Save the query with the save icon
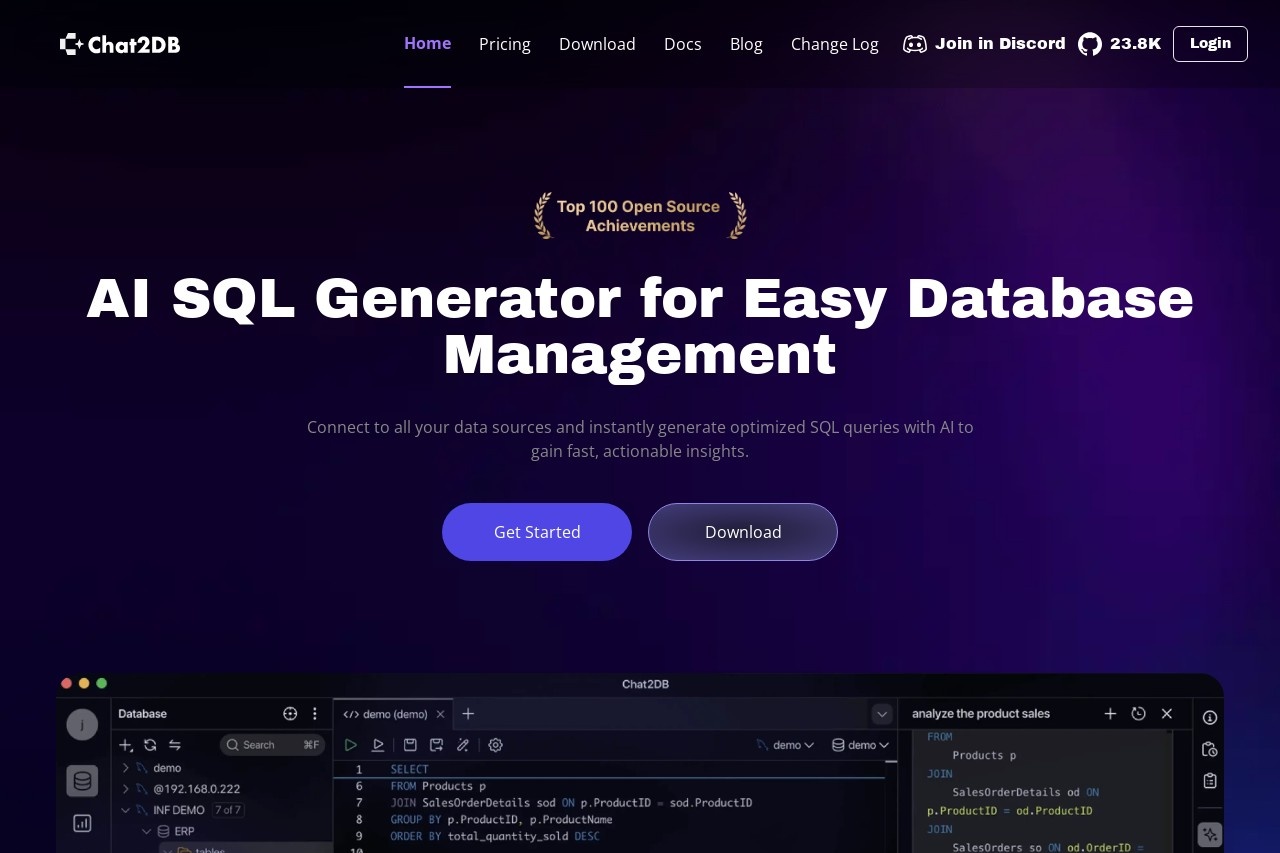 coord(410,745)
